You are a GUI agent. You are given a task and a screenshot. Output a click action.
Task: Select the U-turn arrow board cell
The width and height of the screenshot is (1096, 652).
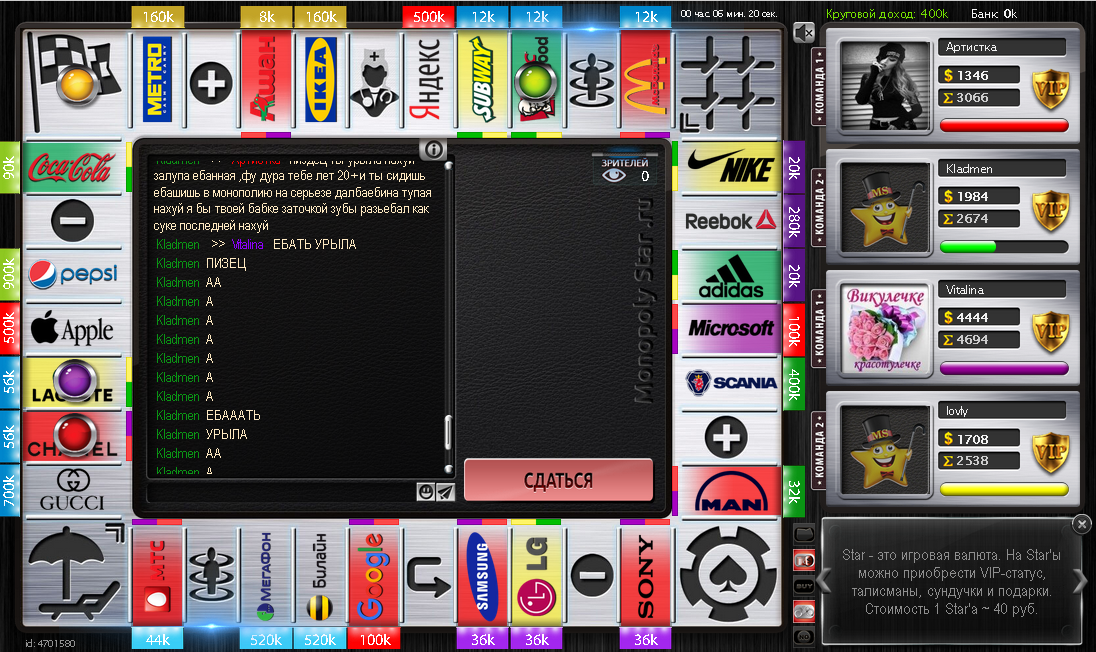(x=428, y=576)
